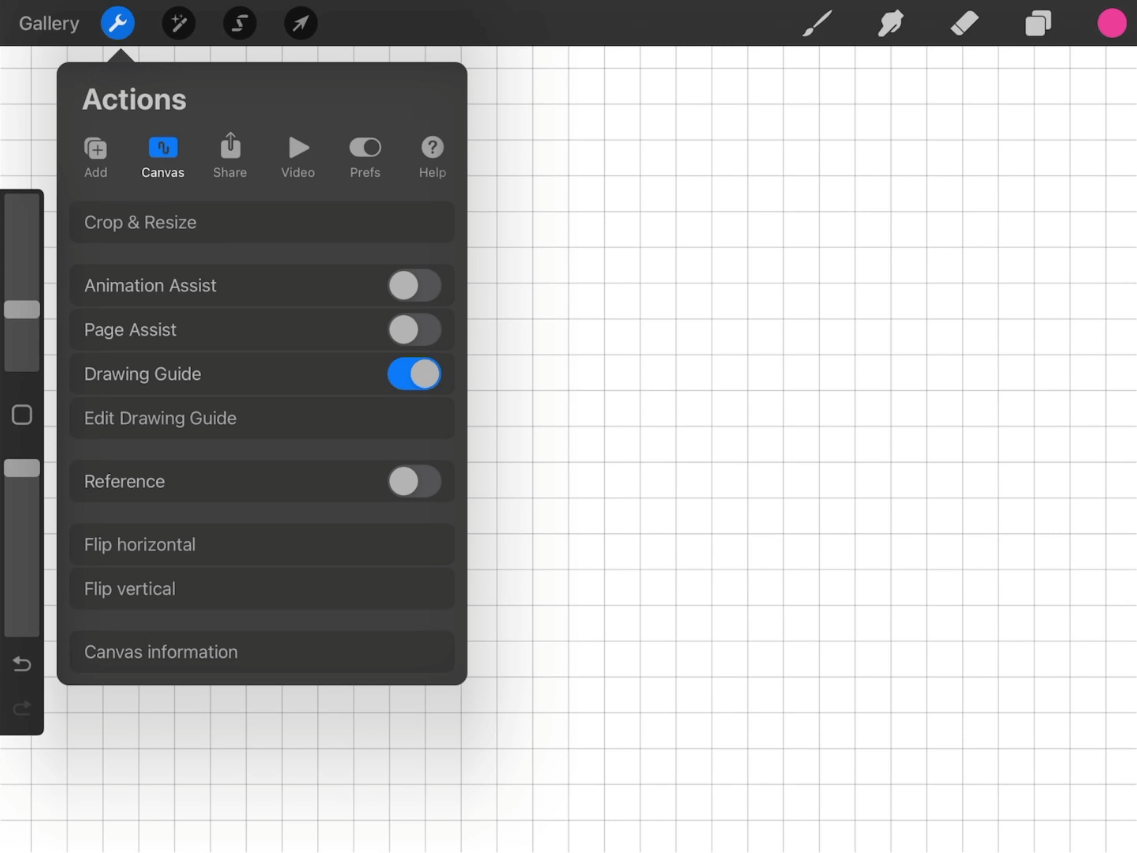The width and height of the screenshot is (1137, 853).
Task: Enable Animation Assist
Action: (414, 285)
